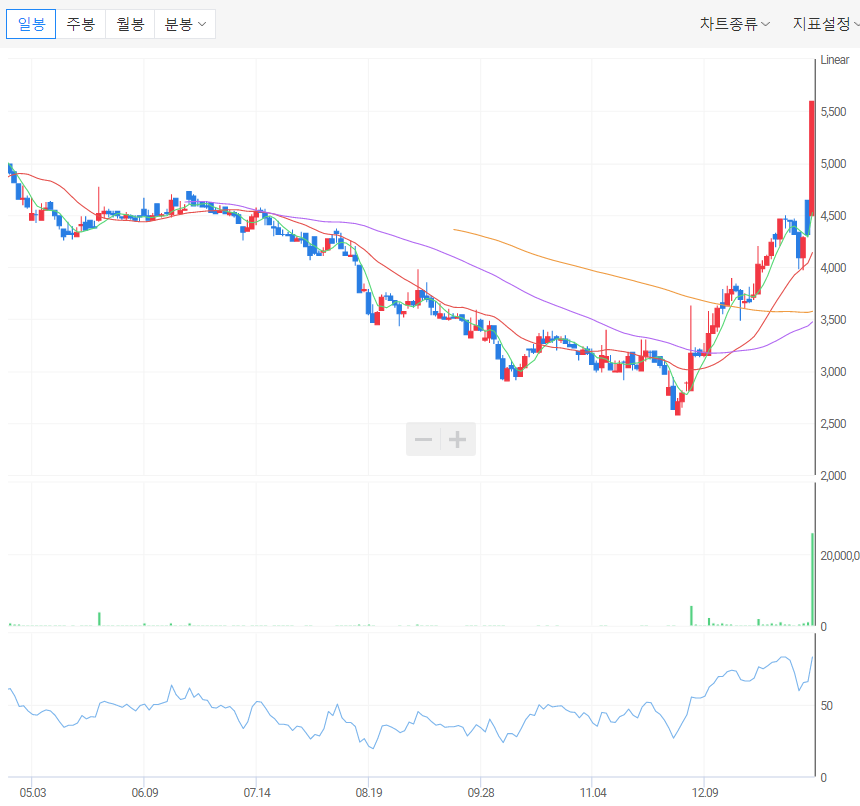Image resolution: width=860 pixels, height=806 pixels.
Task: Click the 3,500 price axis label
Action: point(834,320)
